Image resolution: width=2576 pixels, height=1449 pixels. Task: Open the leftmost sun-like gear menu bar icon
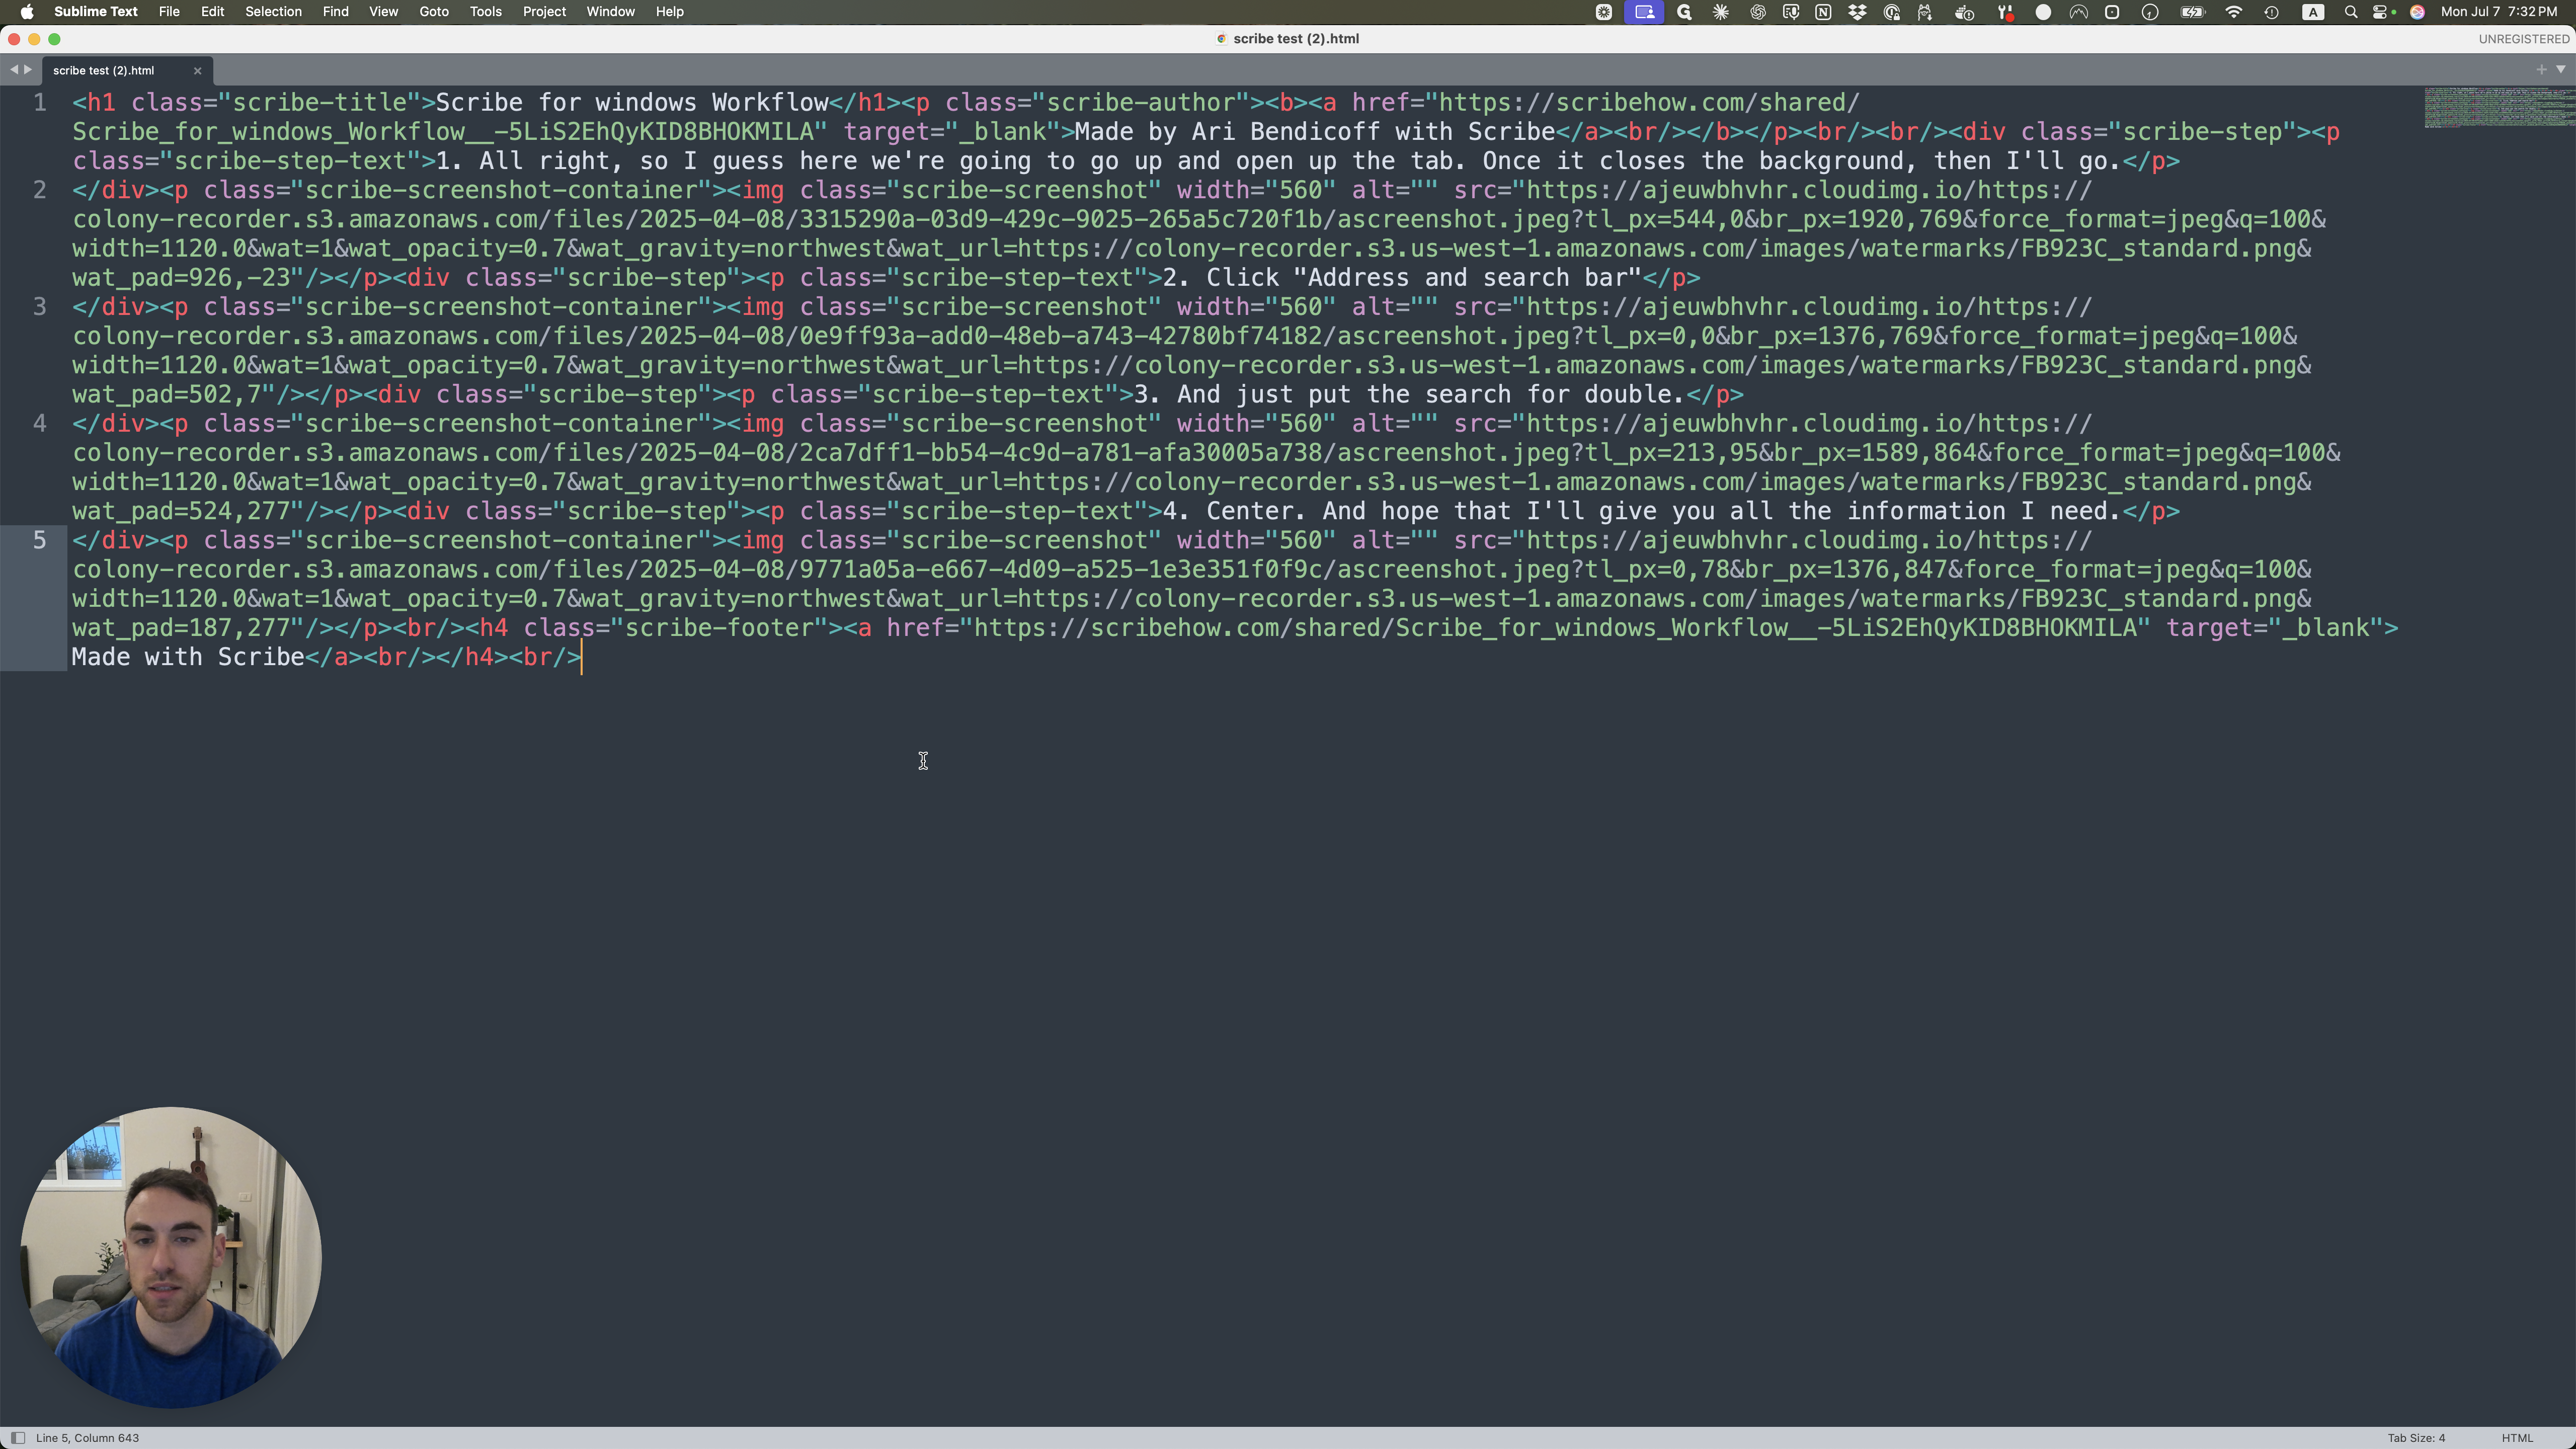click(x=1604, y=12)
